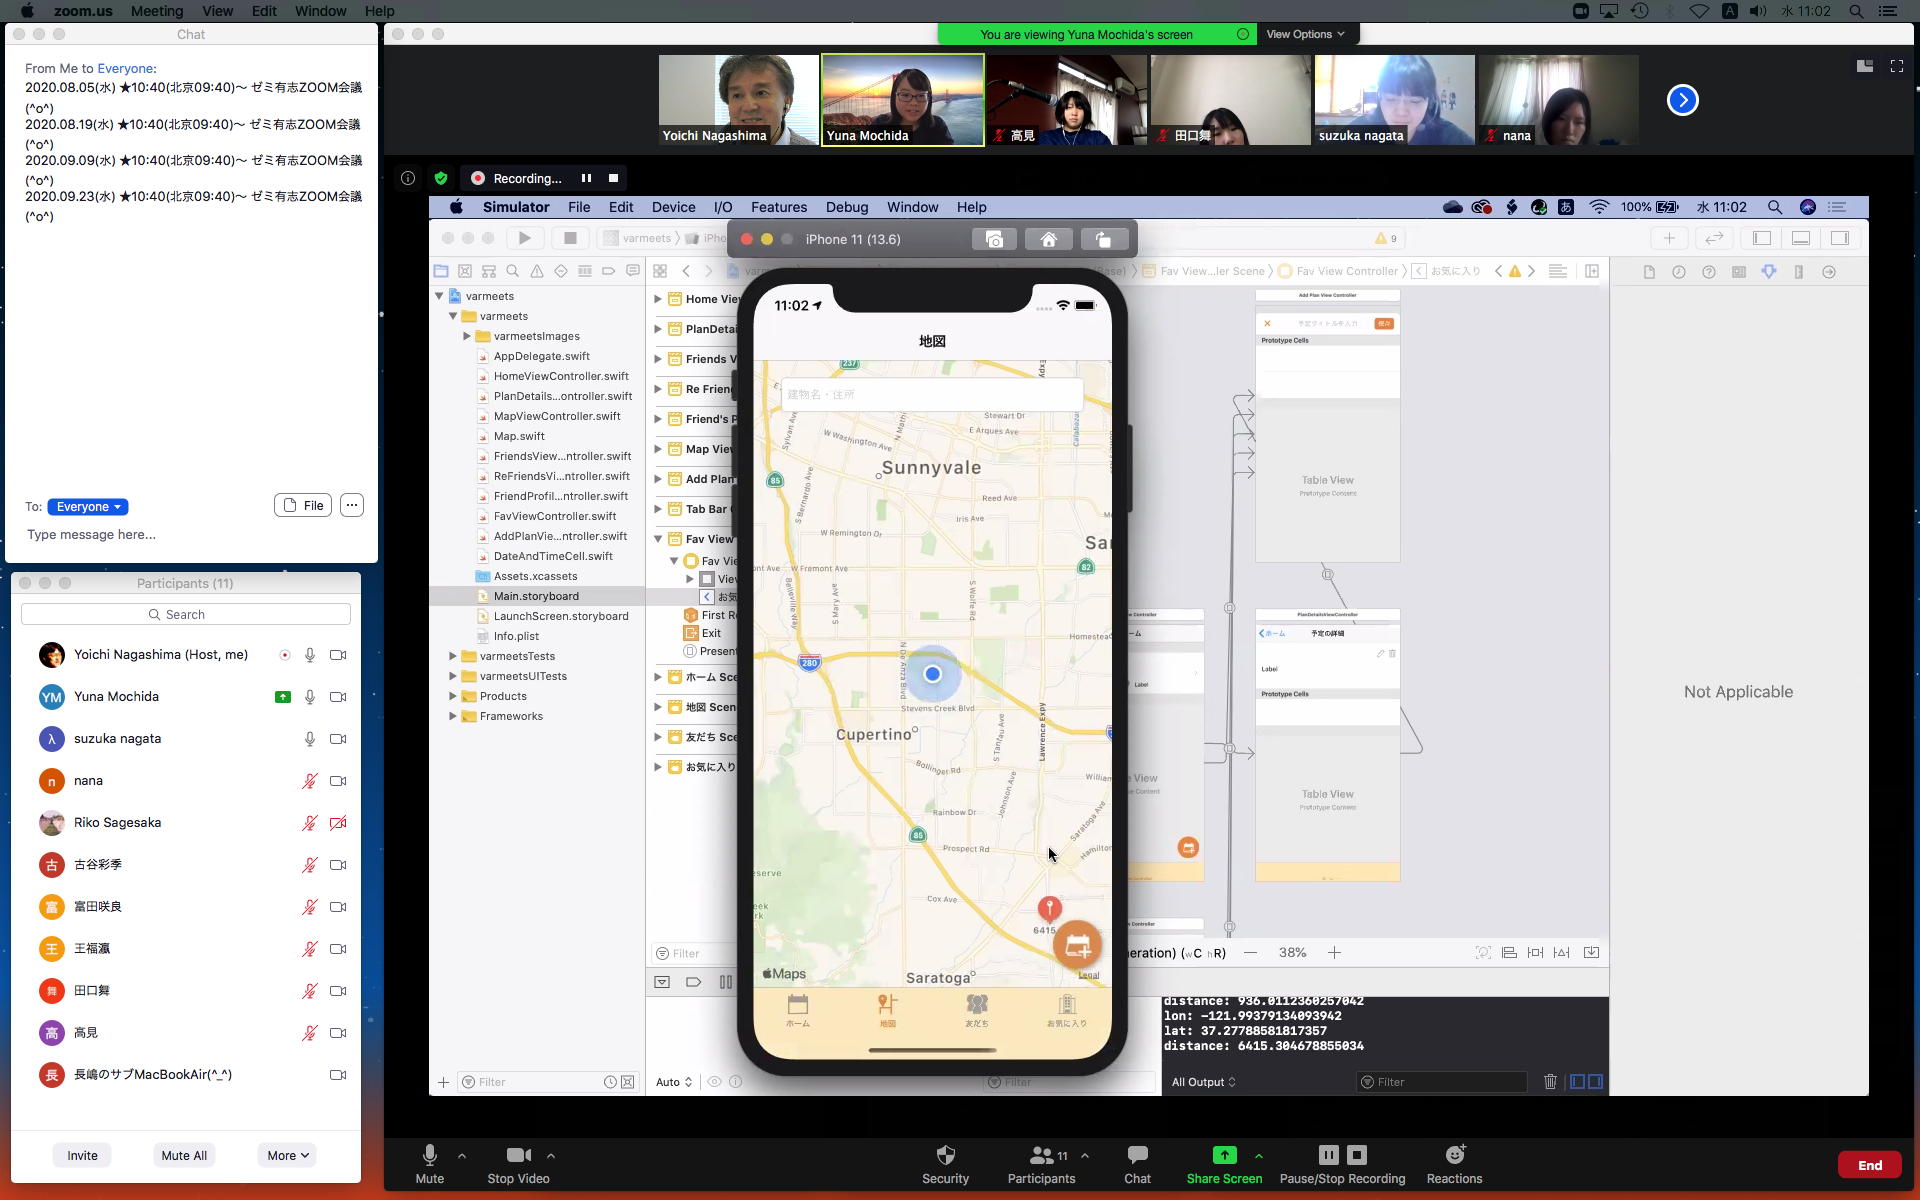Click Mute All button
The height and width of the screenshot is (1200, 1920).
pyautogui.click(x=184, y=1155)
